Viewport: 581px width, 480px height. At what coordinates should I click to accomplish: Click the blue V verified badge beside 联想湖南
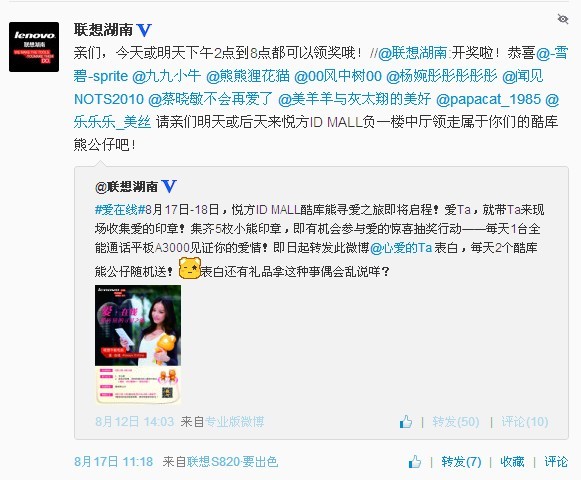144,30
